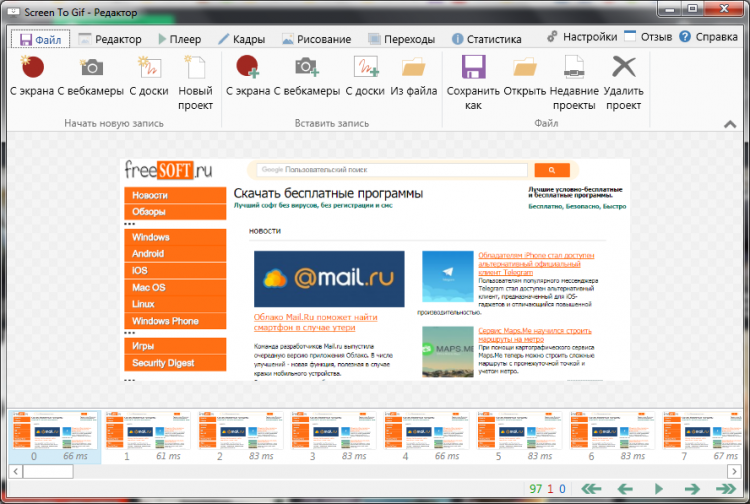Image resolution: width=750 pixels, height=504 pixels.
Task: Create a new project
Action: tap(195, 83)
